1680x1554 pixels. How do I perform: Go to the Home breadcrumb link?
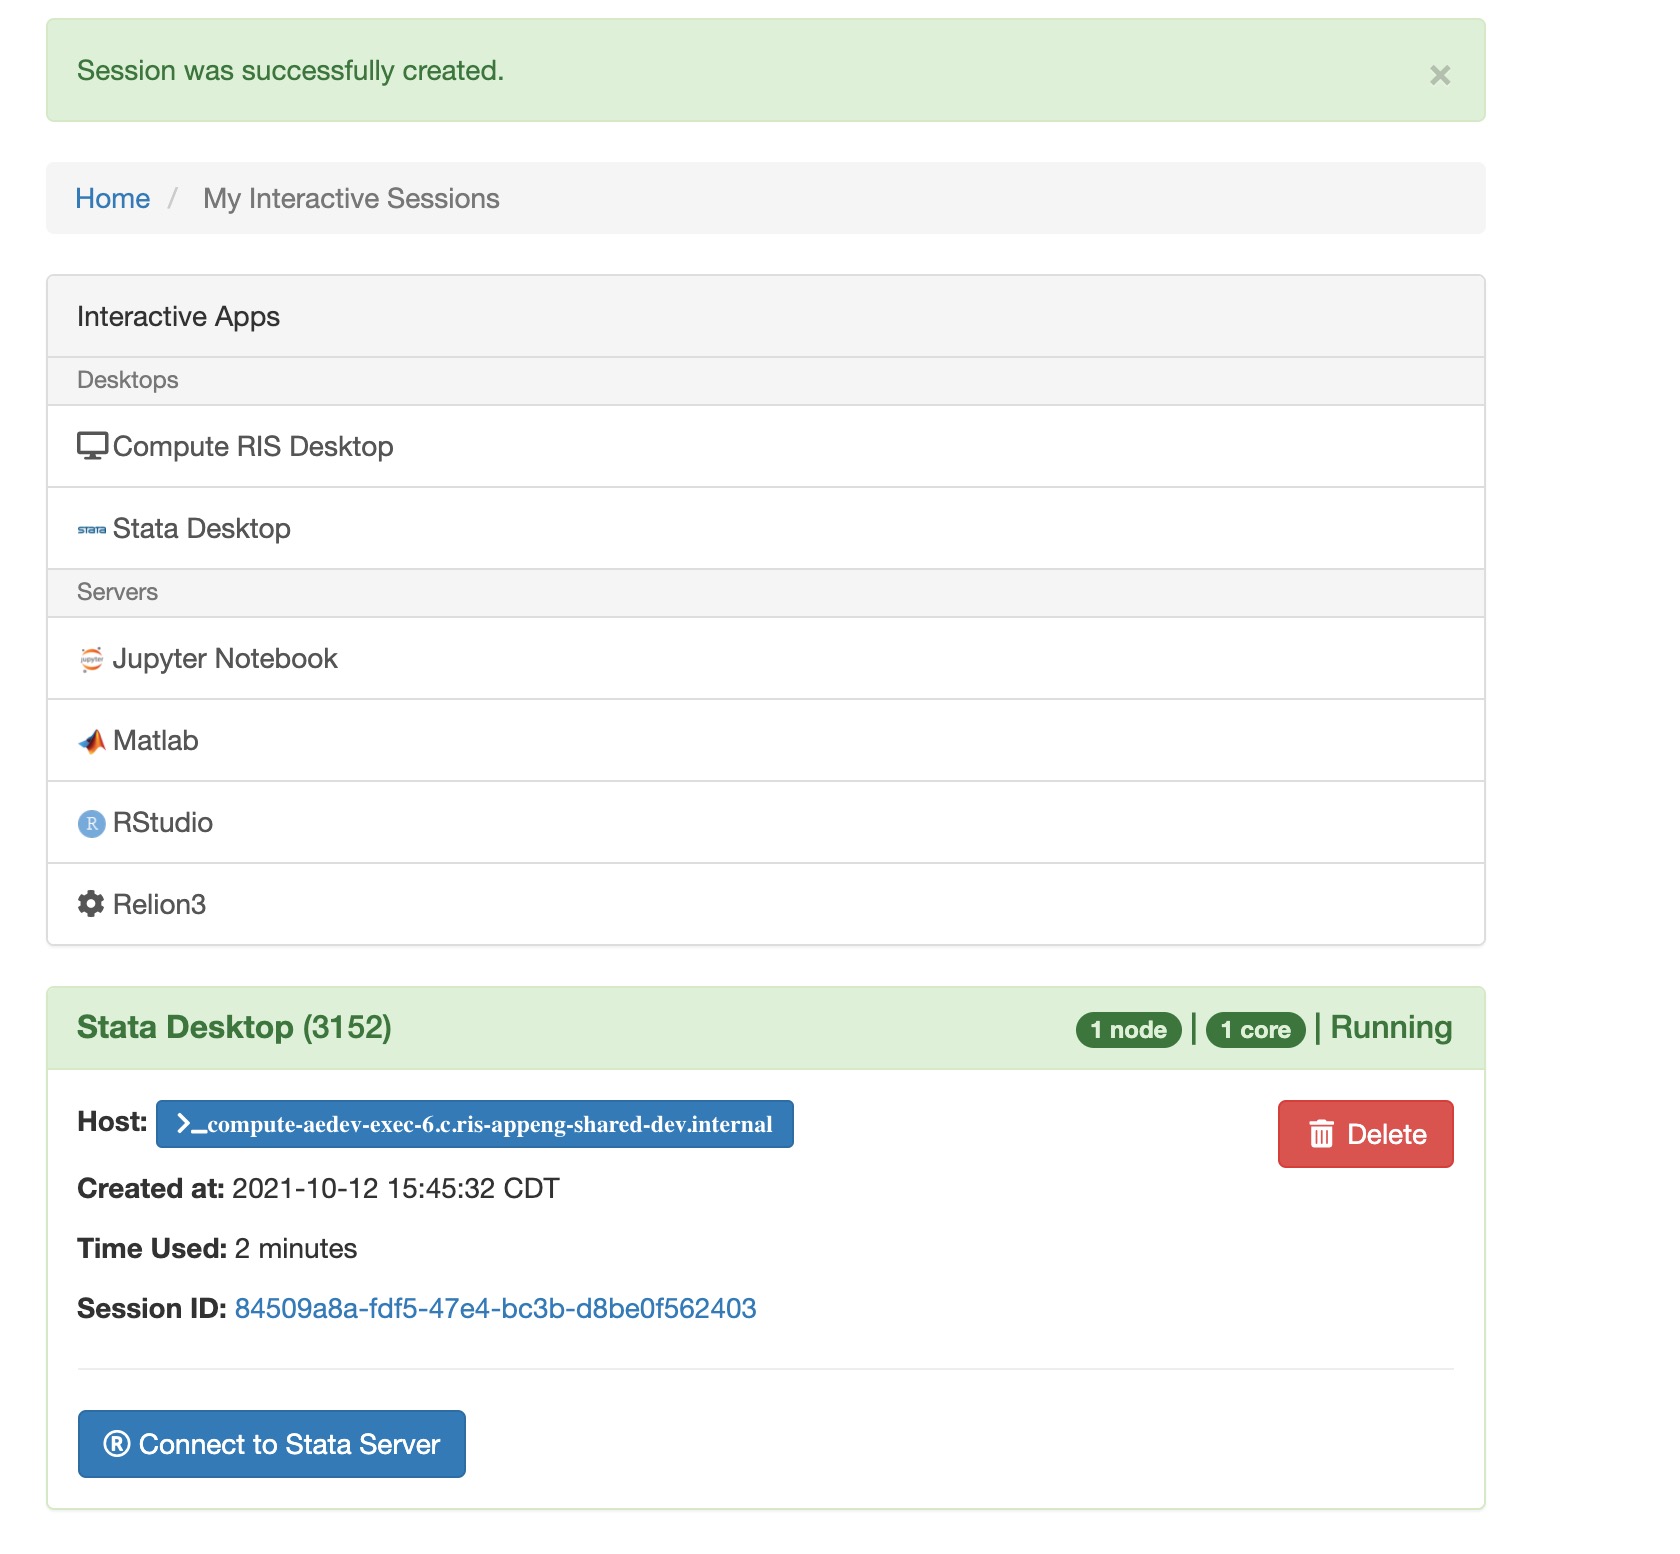[x=113, y=198]
